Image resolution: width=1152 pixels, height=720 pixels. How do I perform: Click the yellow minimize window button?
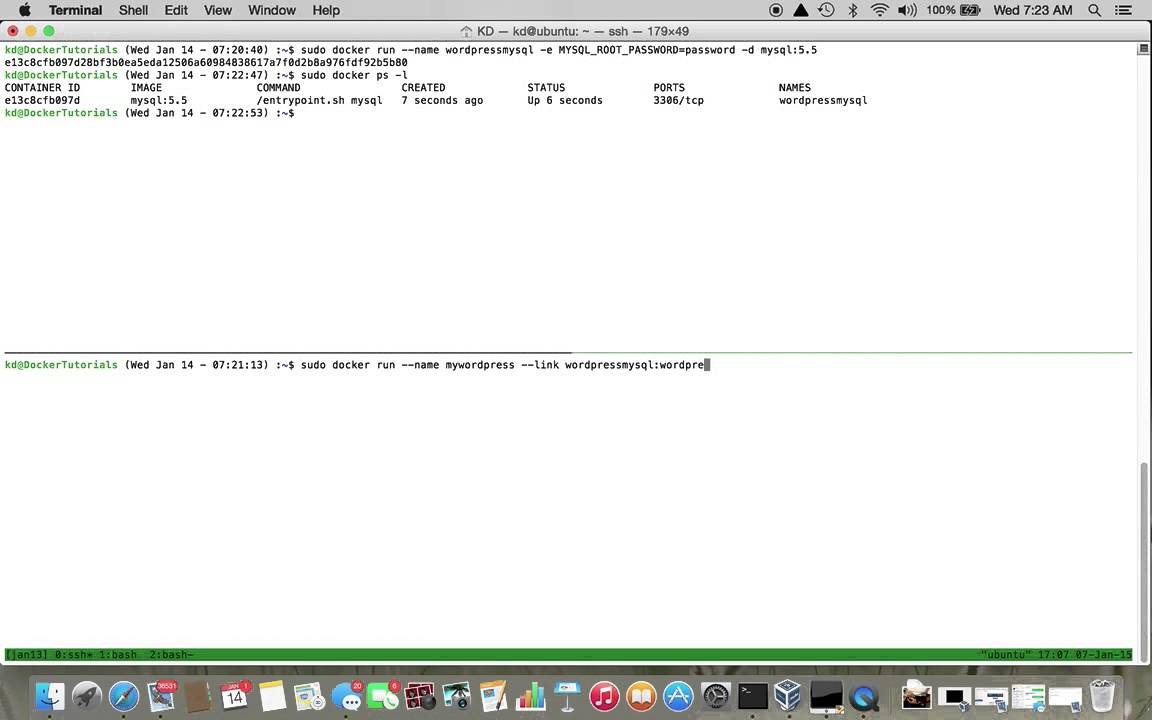[x=30, y=31]
